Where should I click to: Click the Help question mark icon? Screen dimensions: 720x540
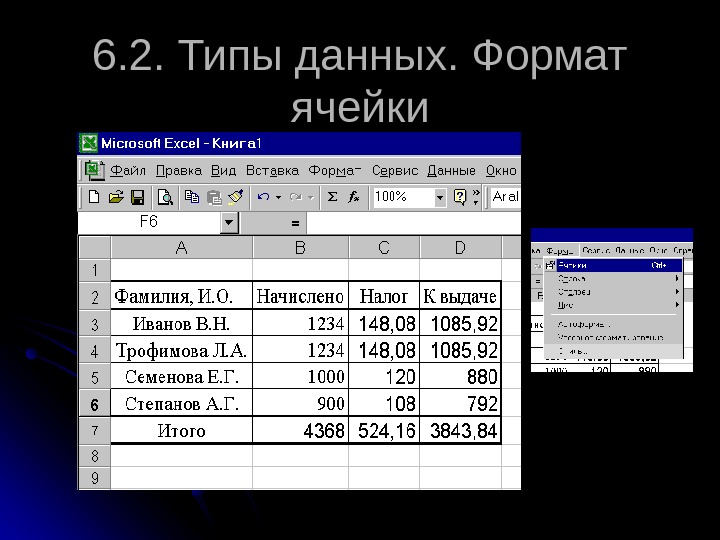460,197
